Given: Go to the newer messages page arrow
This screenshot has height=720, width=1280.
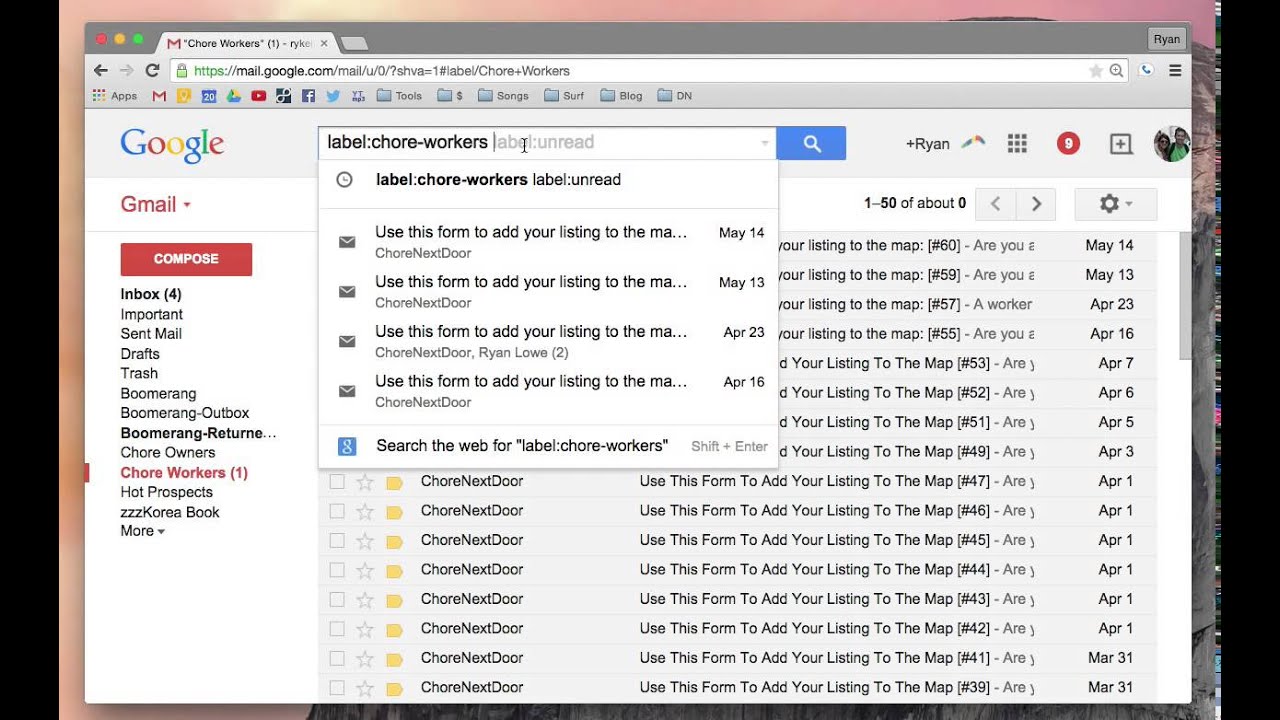Looking at the screenshot, I should [995, 204].
